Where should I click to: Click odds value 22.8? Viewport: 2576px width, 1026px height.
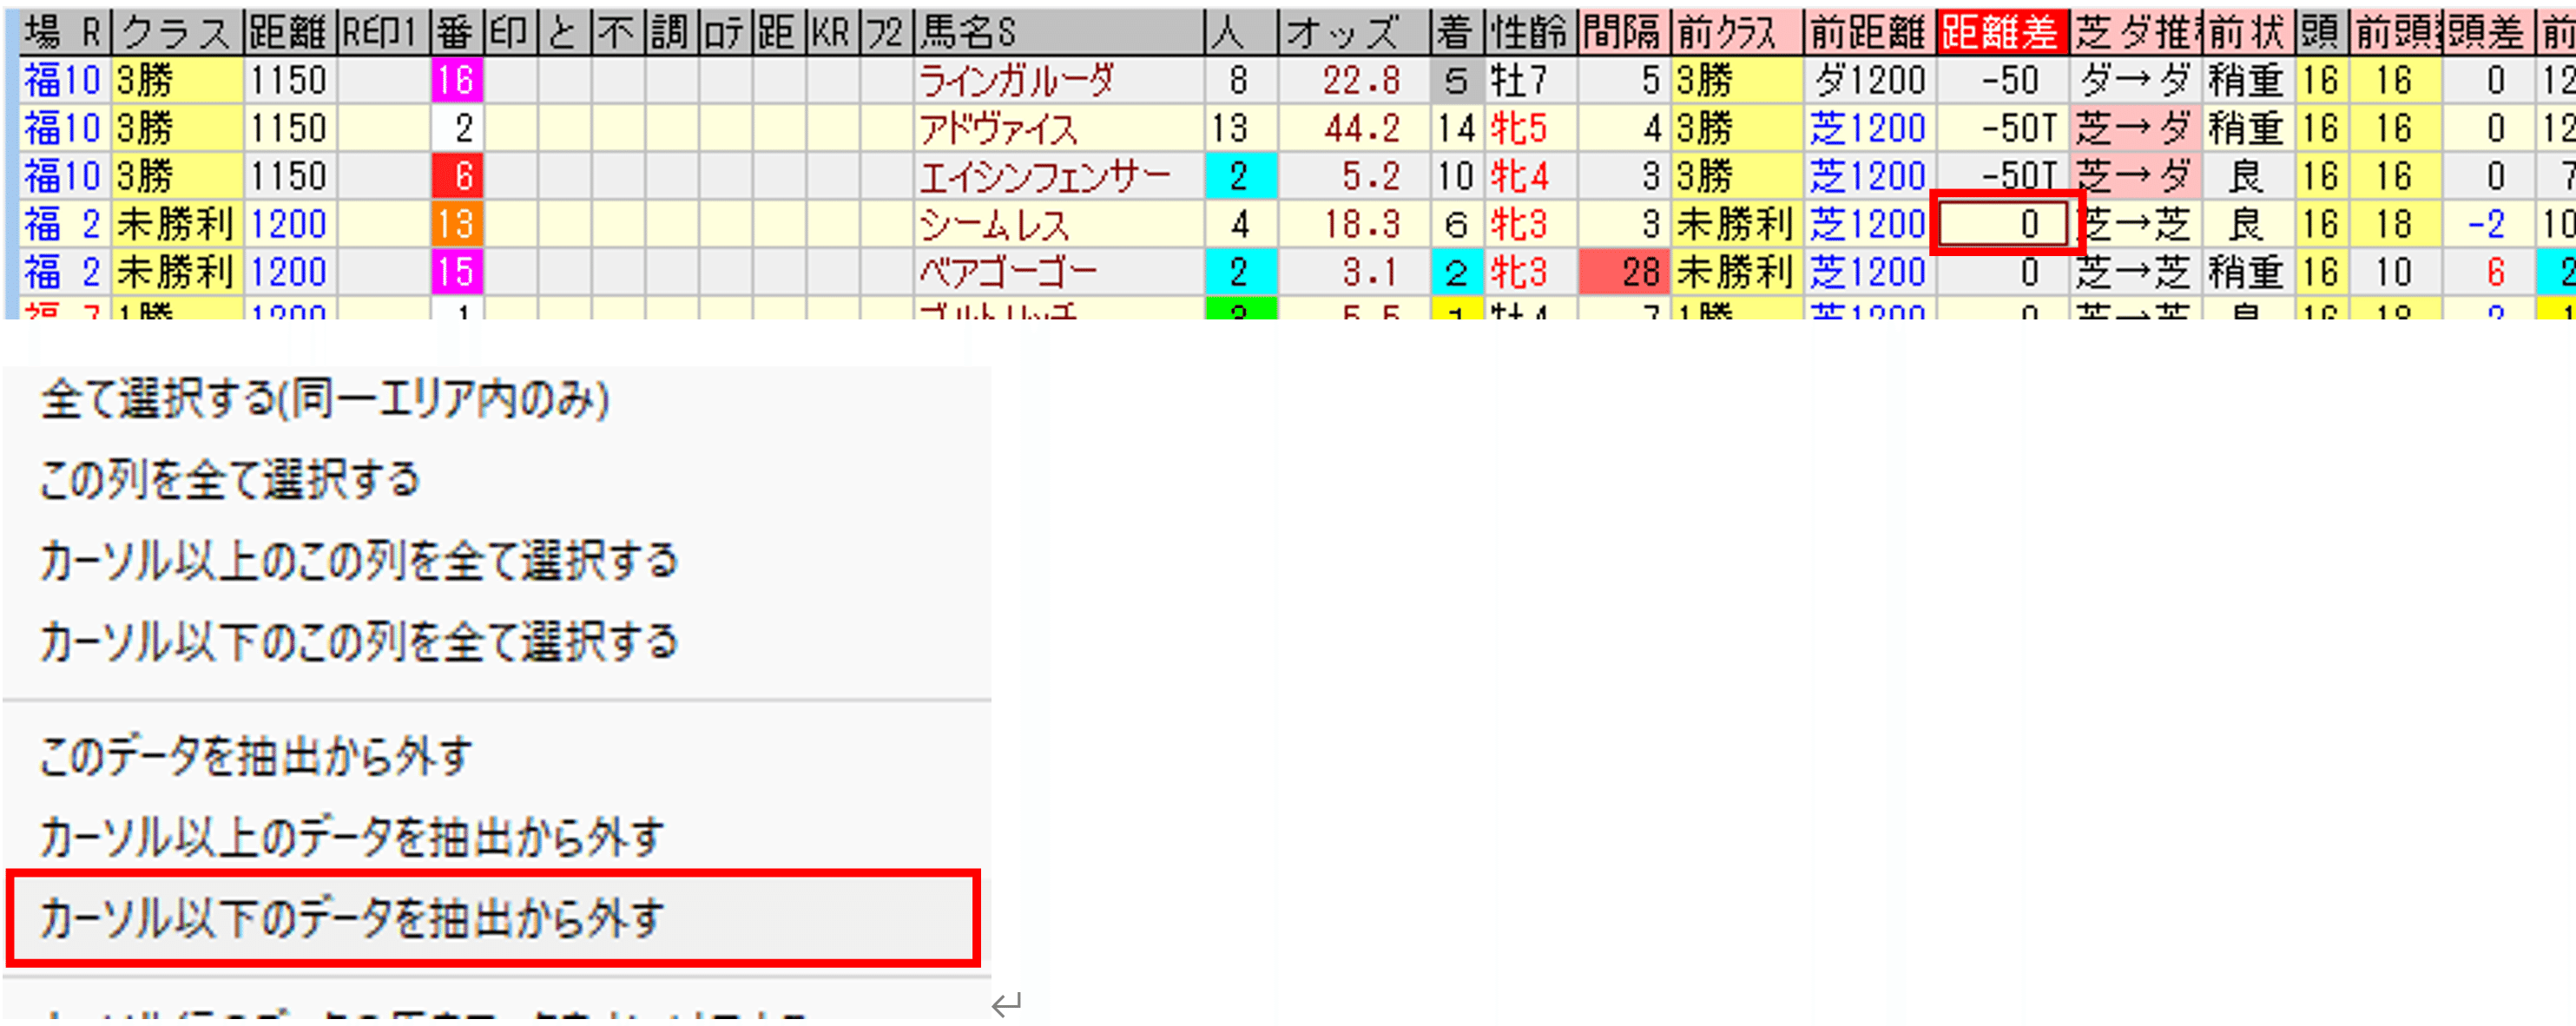click(x=1361, y=80)
